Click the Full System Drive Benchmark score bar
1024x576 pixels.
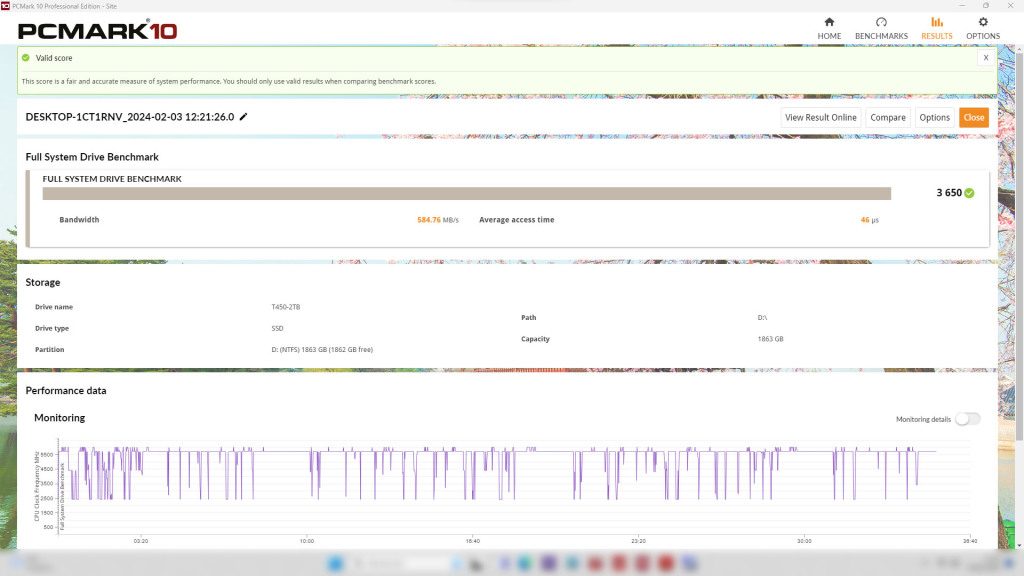[466, 193]
